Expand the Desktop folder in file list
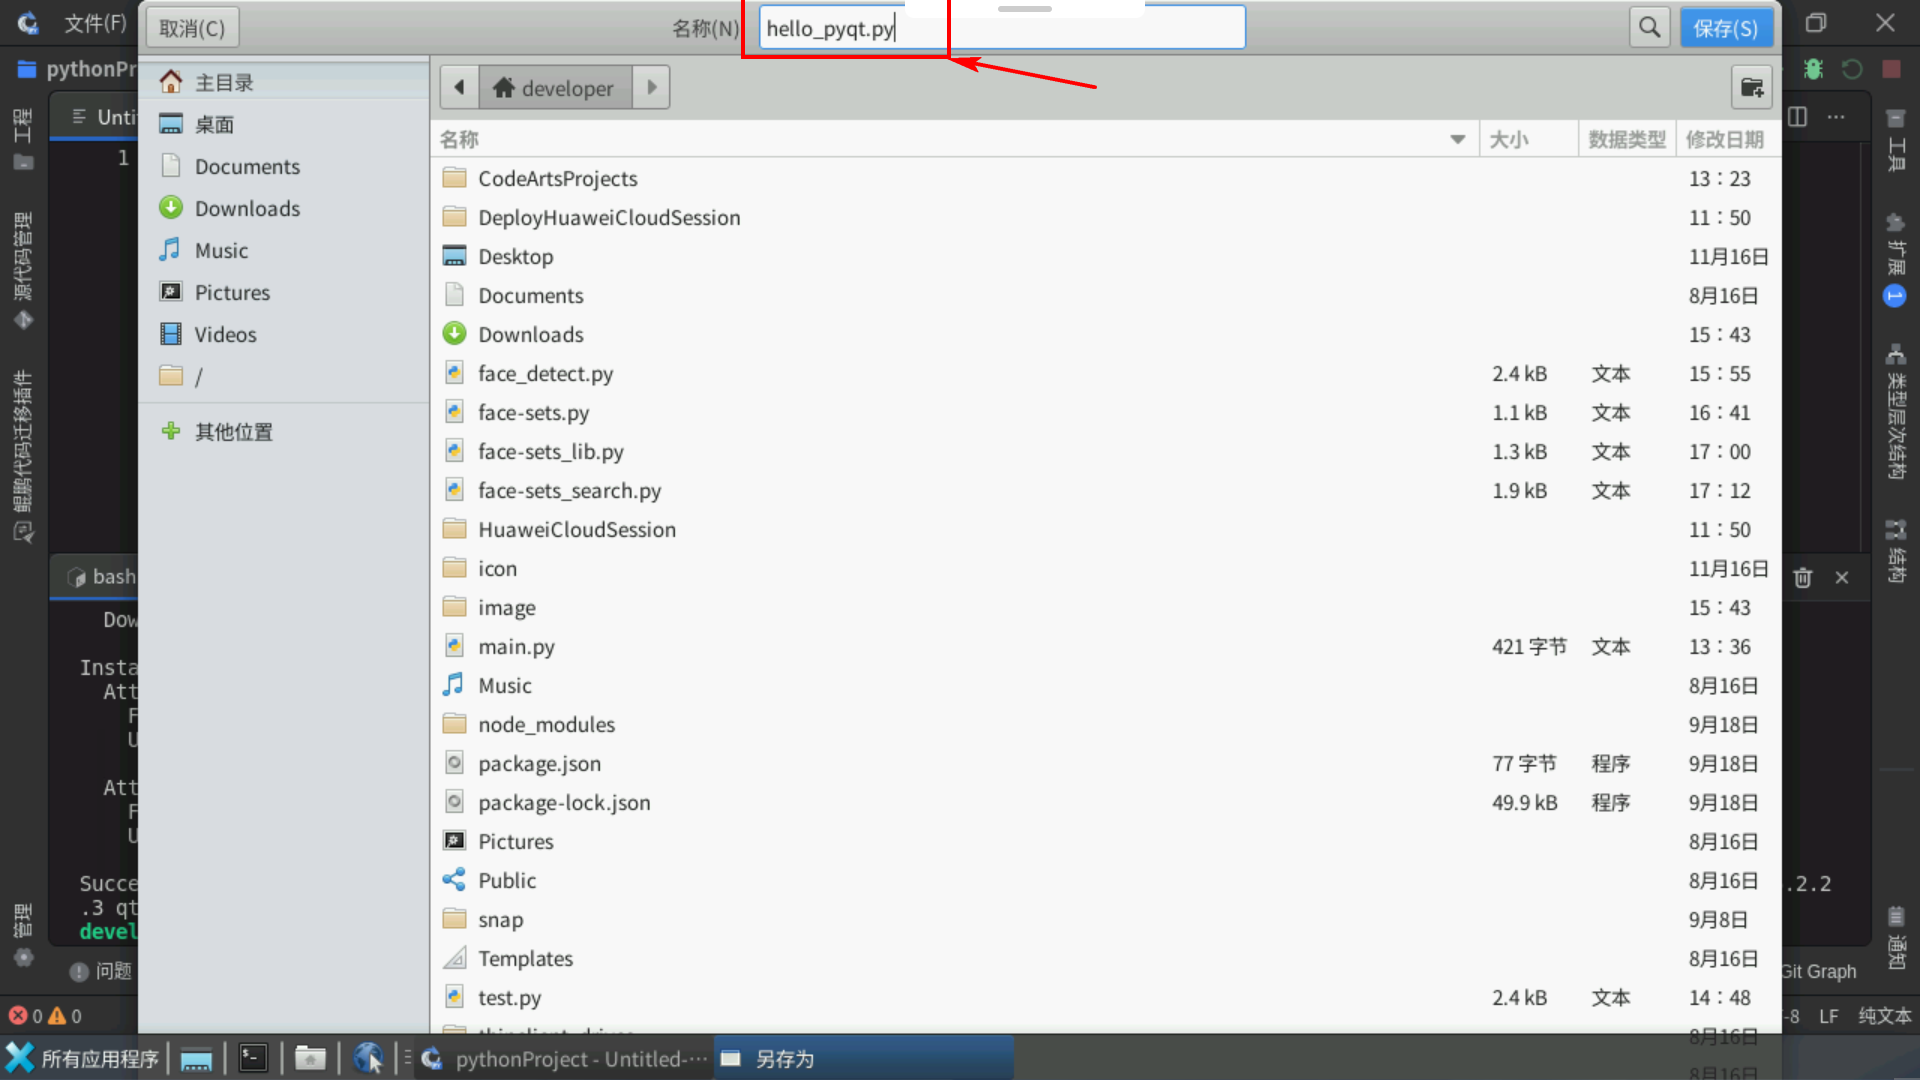Image resolution: width=1920 pixels, height=1080 pixels. coord(514,256)
